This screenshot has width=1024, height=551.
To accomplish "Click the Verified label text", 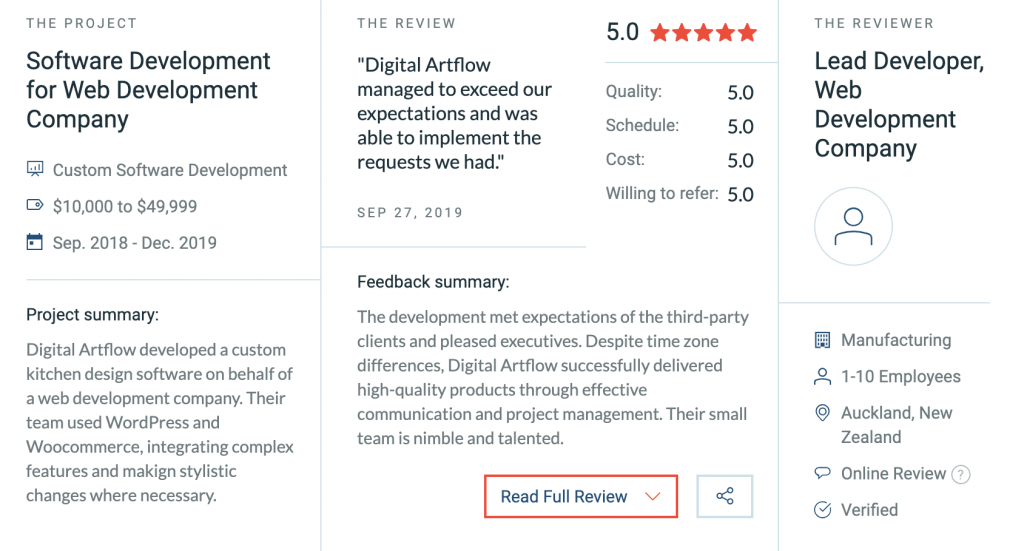I will coord(869,510).
